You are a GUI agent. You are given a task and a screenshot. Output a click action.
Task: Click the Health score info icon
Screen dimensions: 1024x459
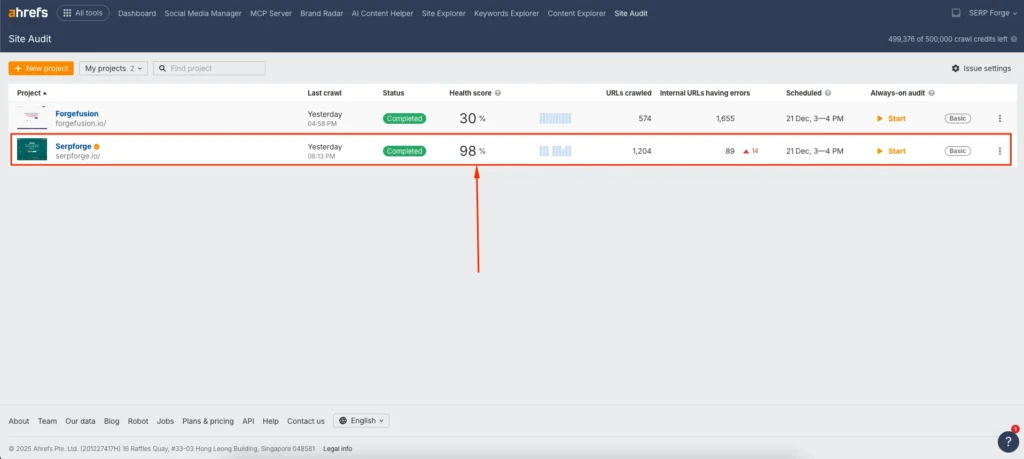tap(498, 93)
